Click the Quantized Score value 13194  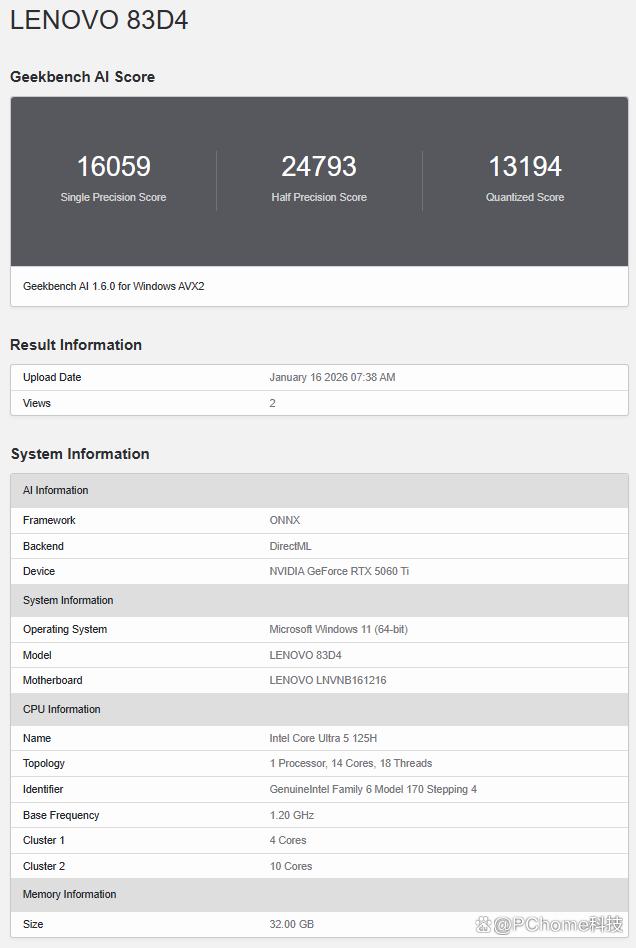coord(524,166)
